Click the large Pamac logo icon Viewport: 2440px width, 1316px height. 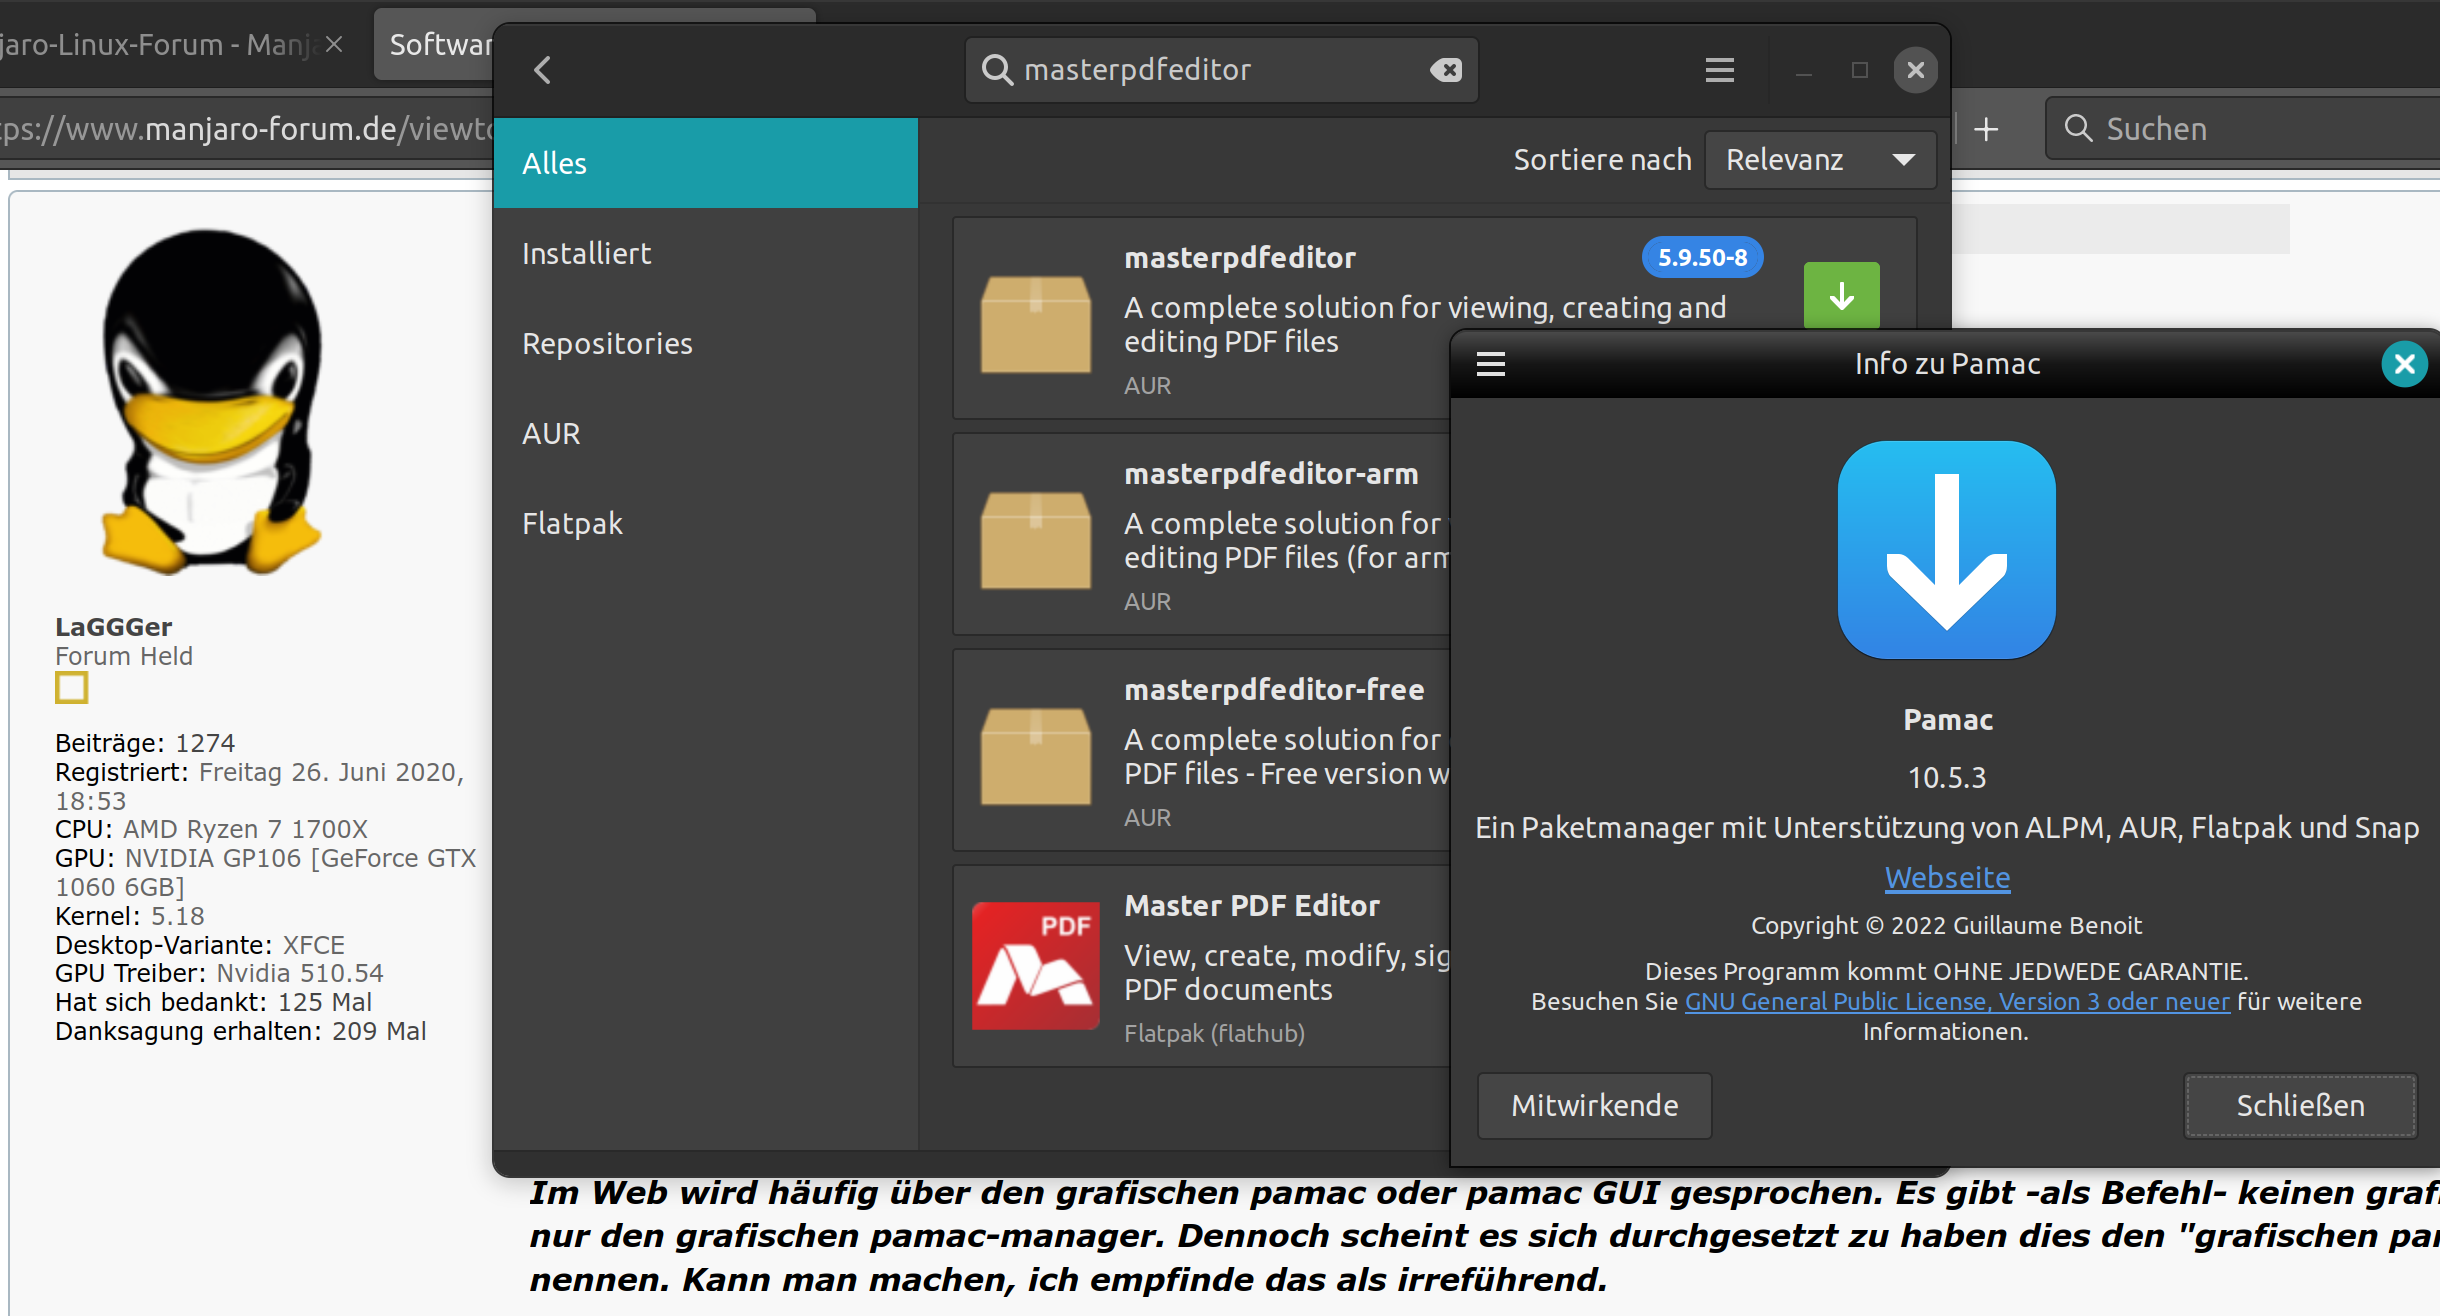point(1946,550)
